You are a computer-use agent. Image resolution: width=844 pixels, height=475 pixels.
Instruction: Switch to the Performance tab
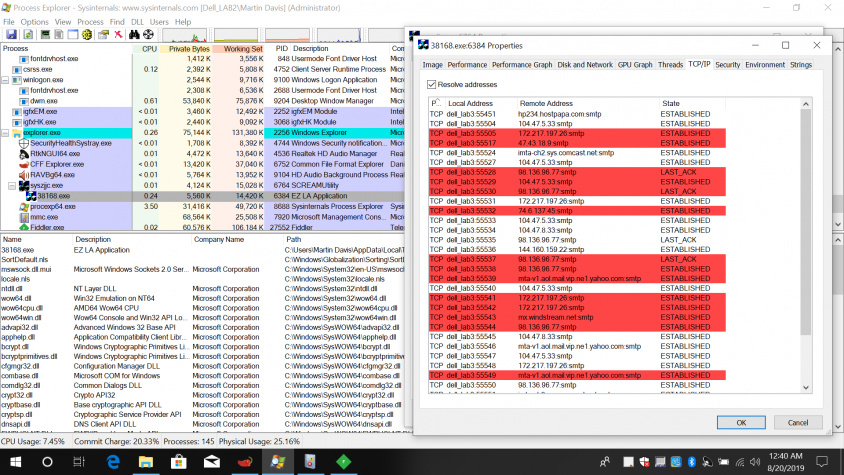point(467,65)
